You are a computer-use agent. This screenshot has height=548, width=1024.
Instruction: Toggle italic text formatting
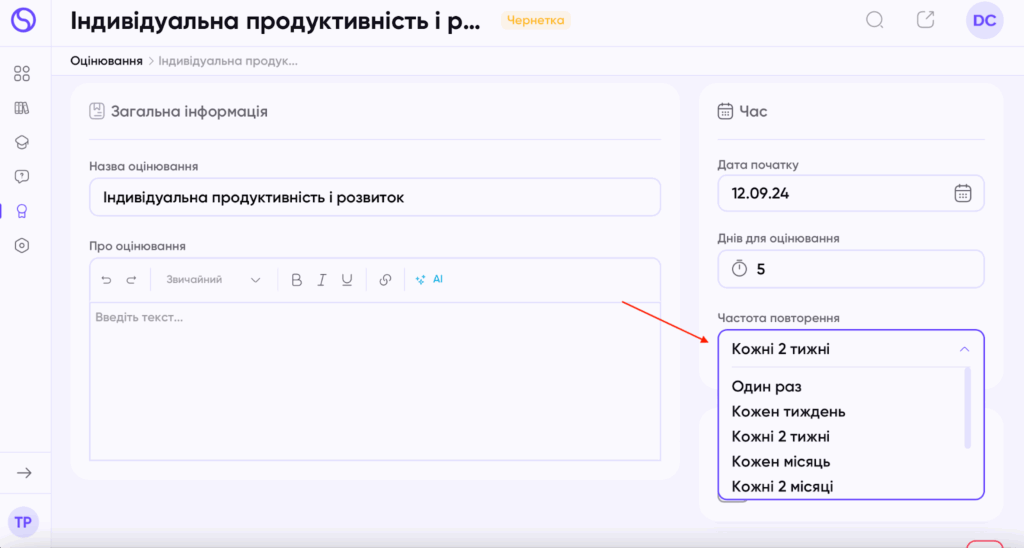pyautogui.click(x=322, y=280)
